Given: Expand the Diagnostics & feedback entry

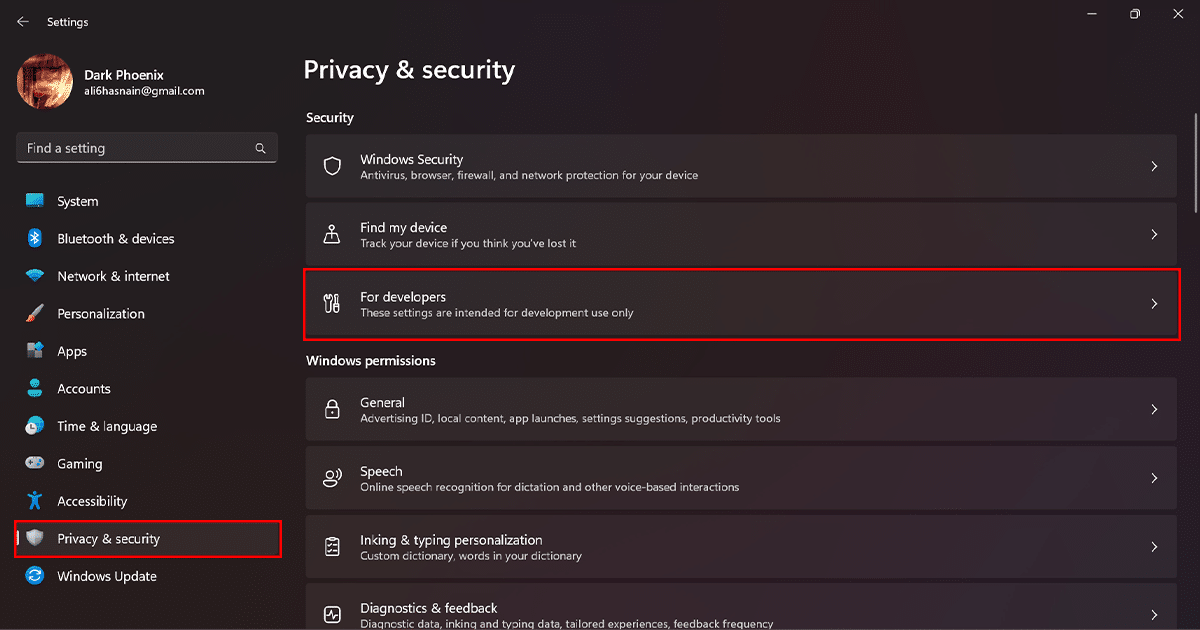Looking at the screenshot, I should pos(740,610).
